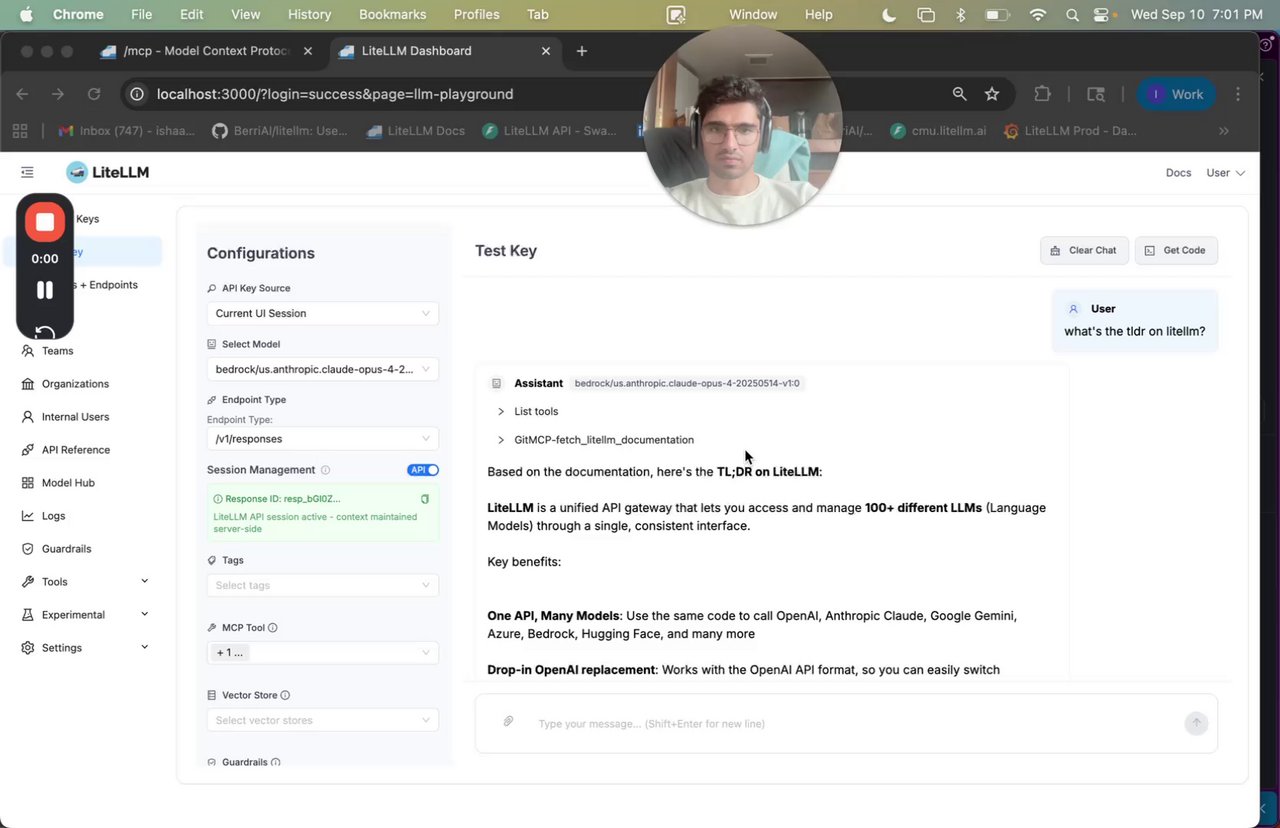This screenshot has height=828, width=1280.
Task: Show more bookmarks chevron
Action: (x=1224, y=131)
